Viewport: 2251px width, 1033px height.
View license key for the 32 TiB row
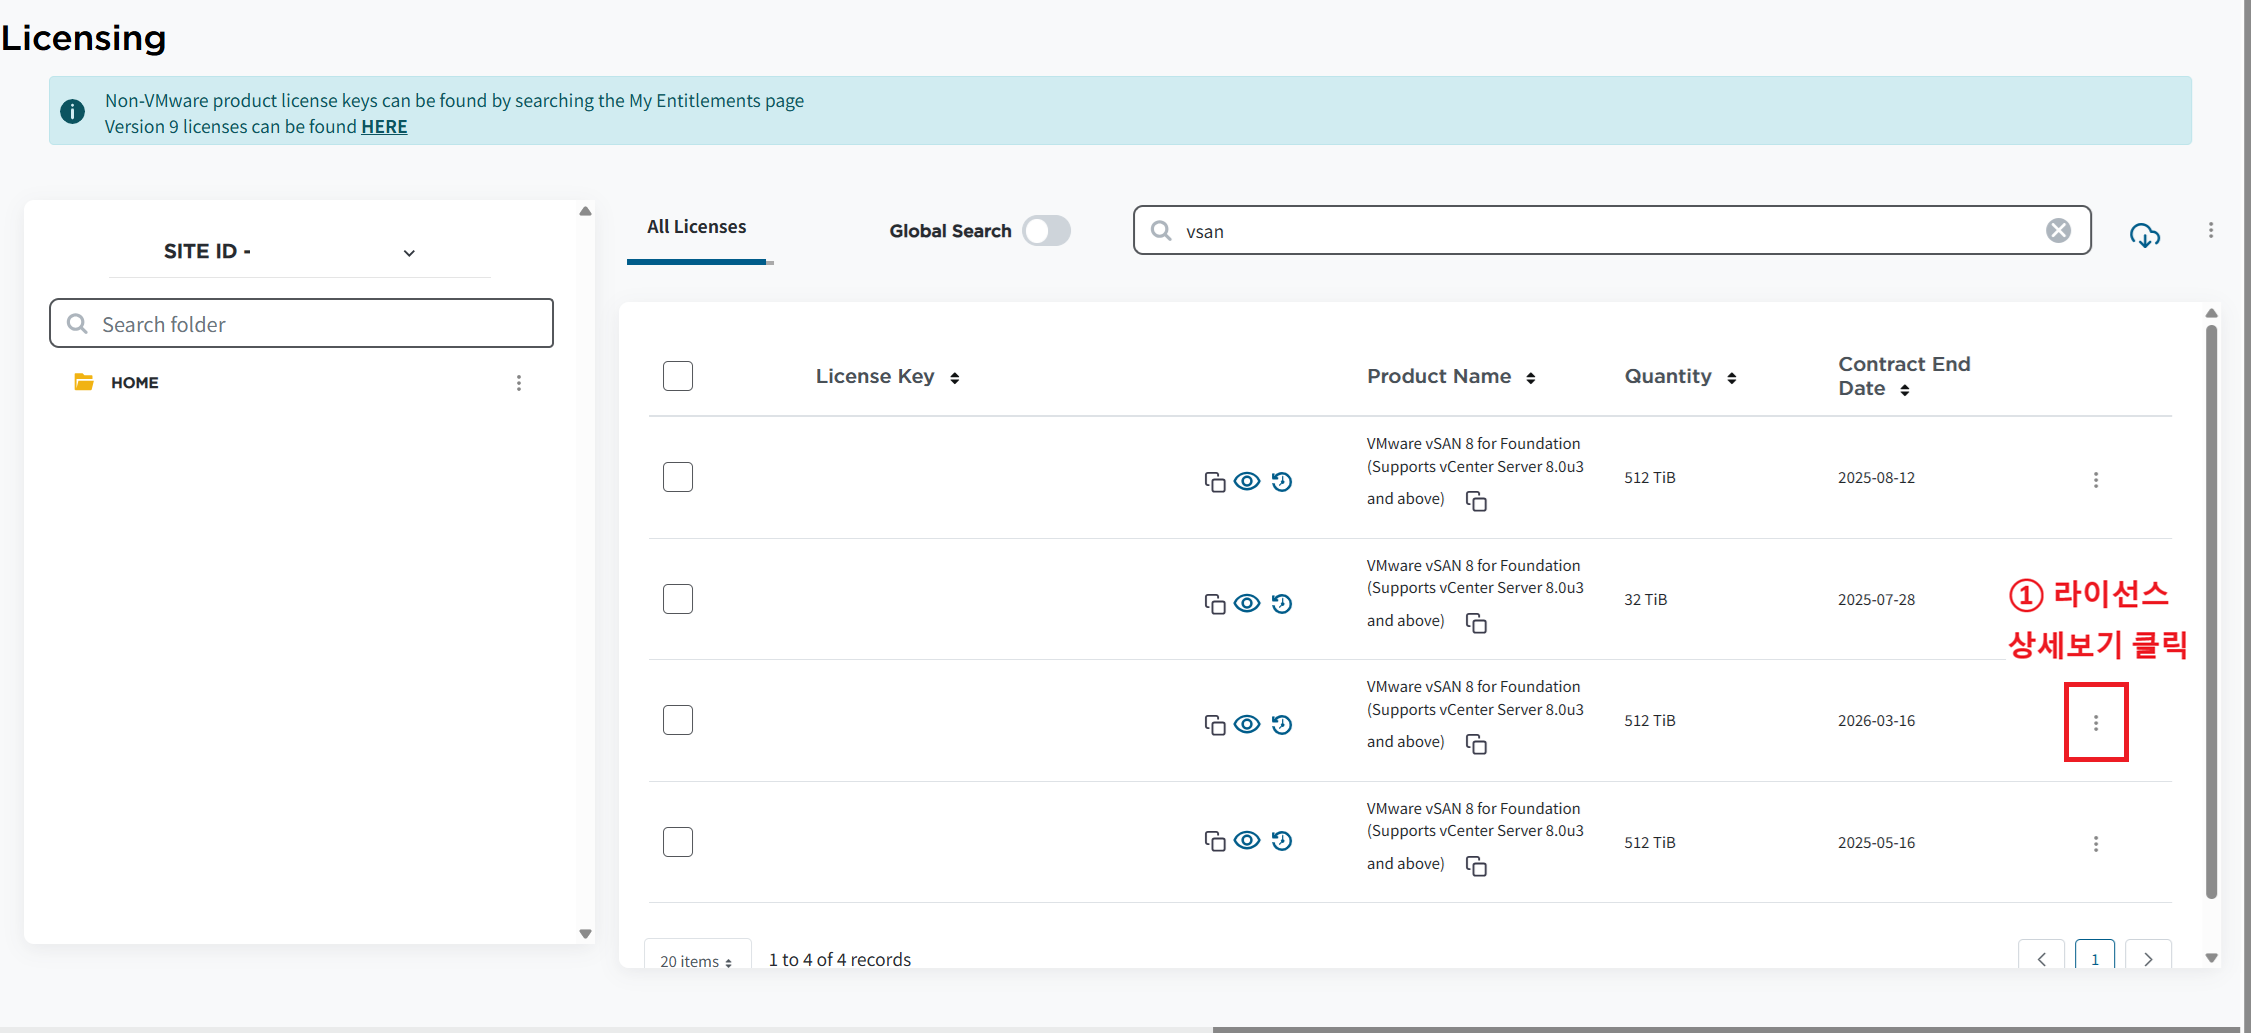tap(1246, 603)
